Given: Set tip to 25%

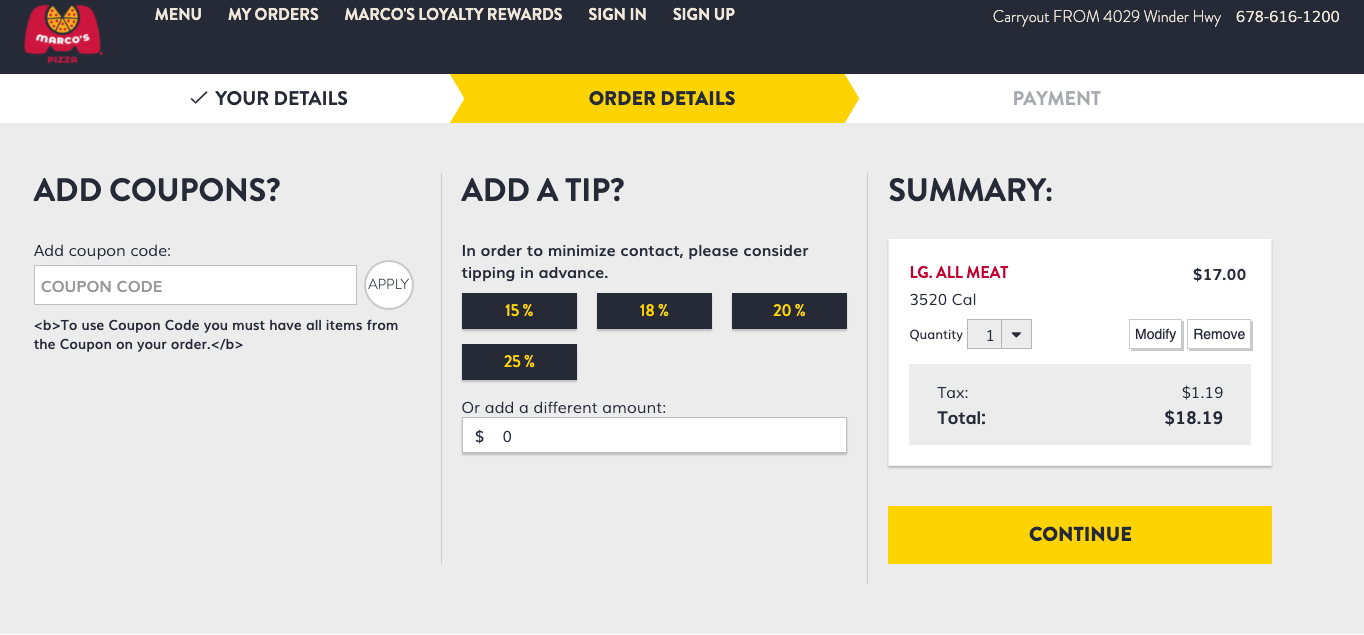Looking at the screenshot, I should [519, 362].
